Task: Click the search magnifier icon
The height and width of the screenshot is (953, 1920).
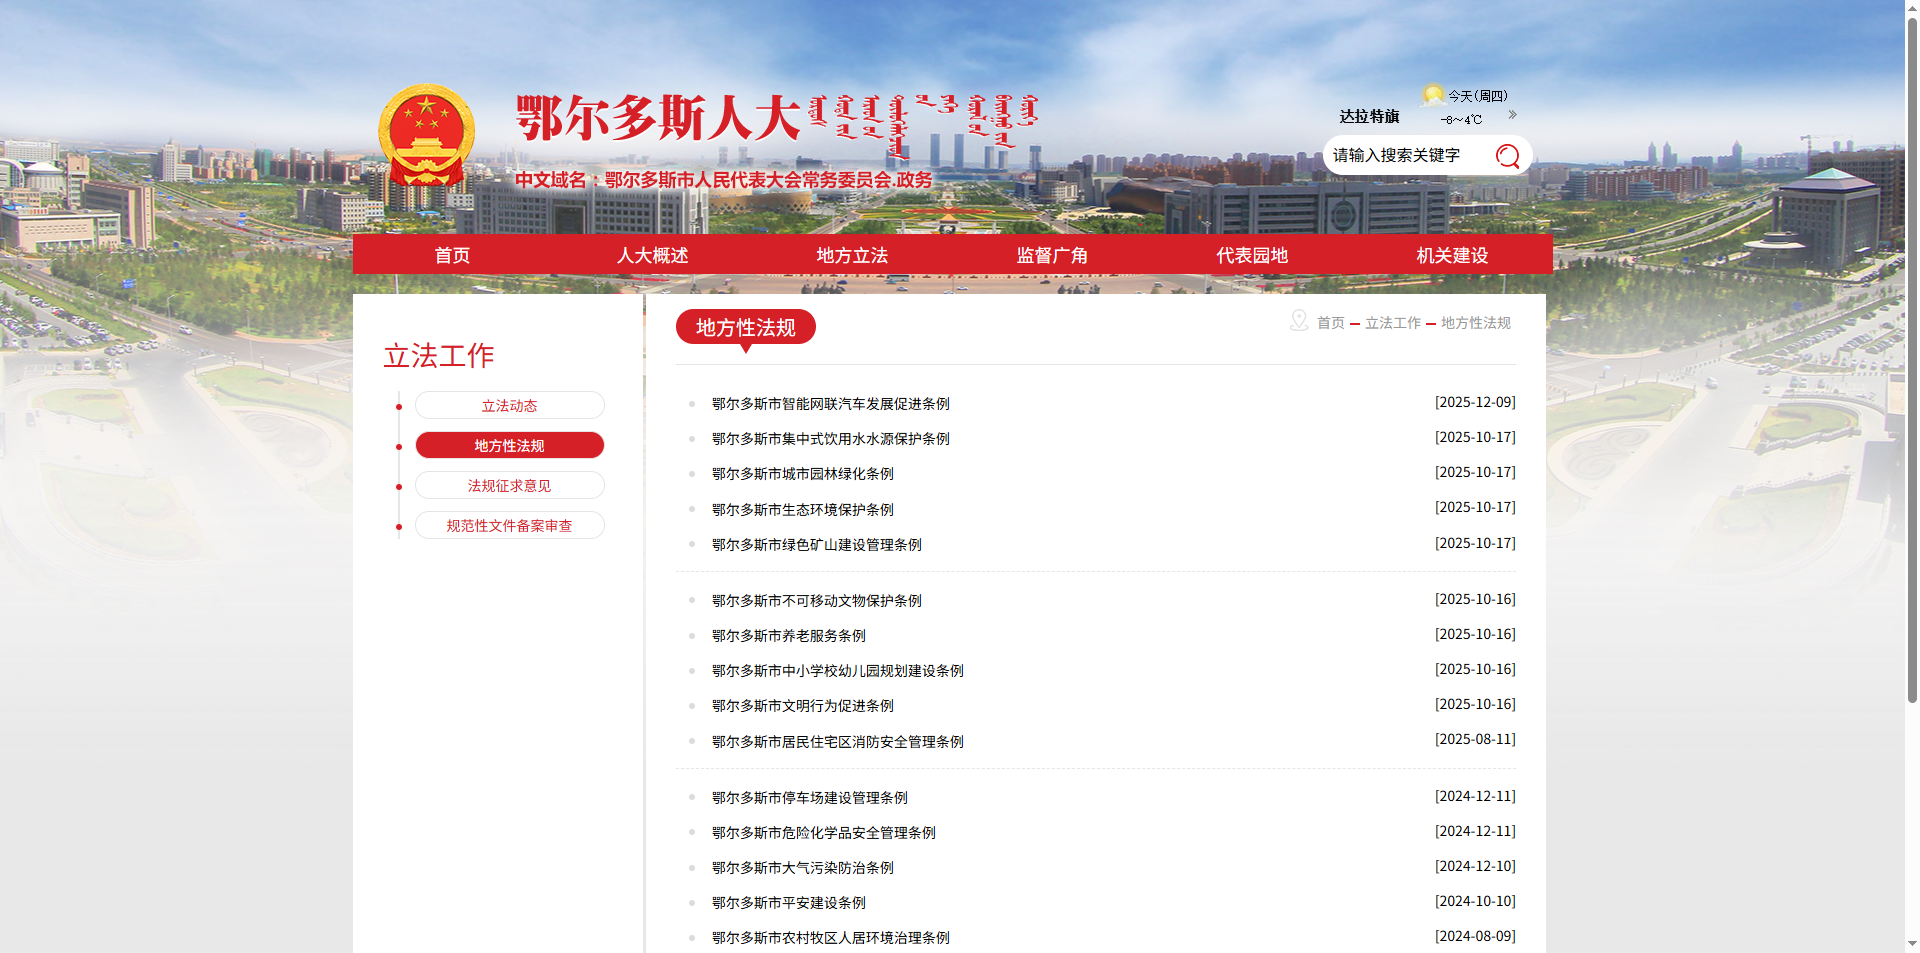Action: (x=1507, y=155)
